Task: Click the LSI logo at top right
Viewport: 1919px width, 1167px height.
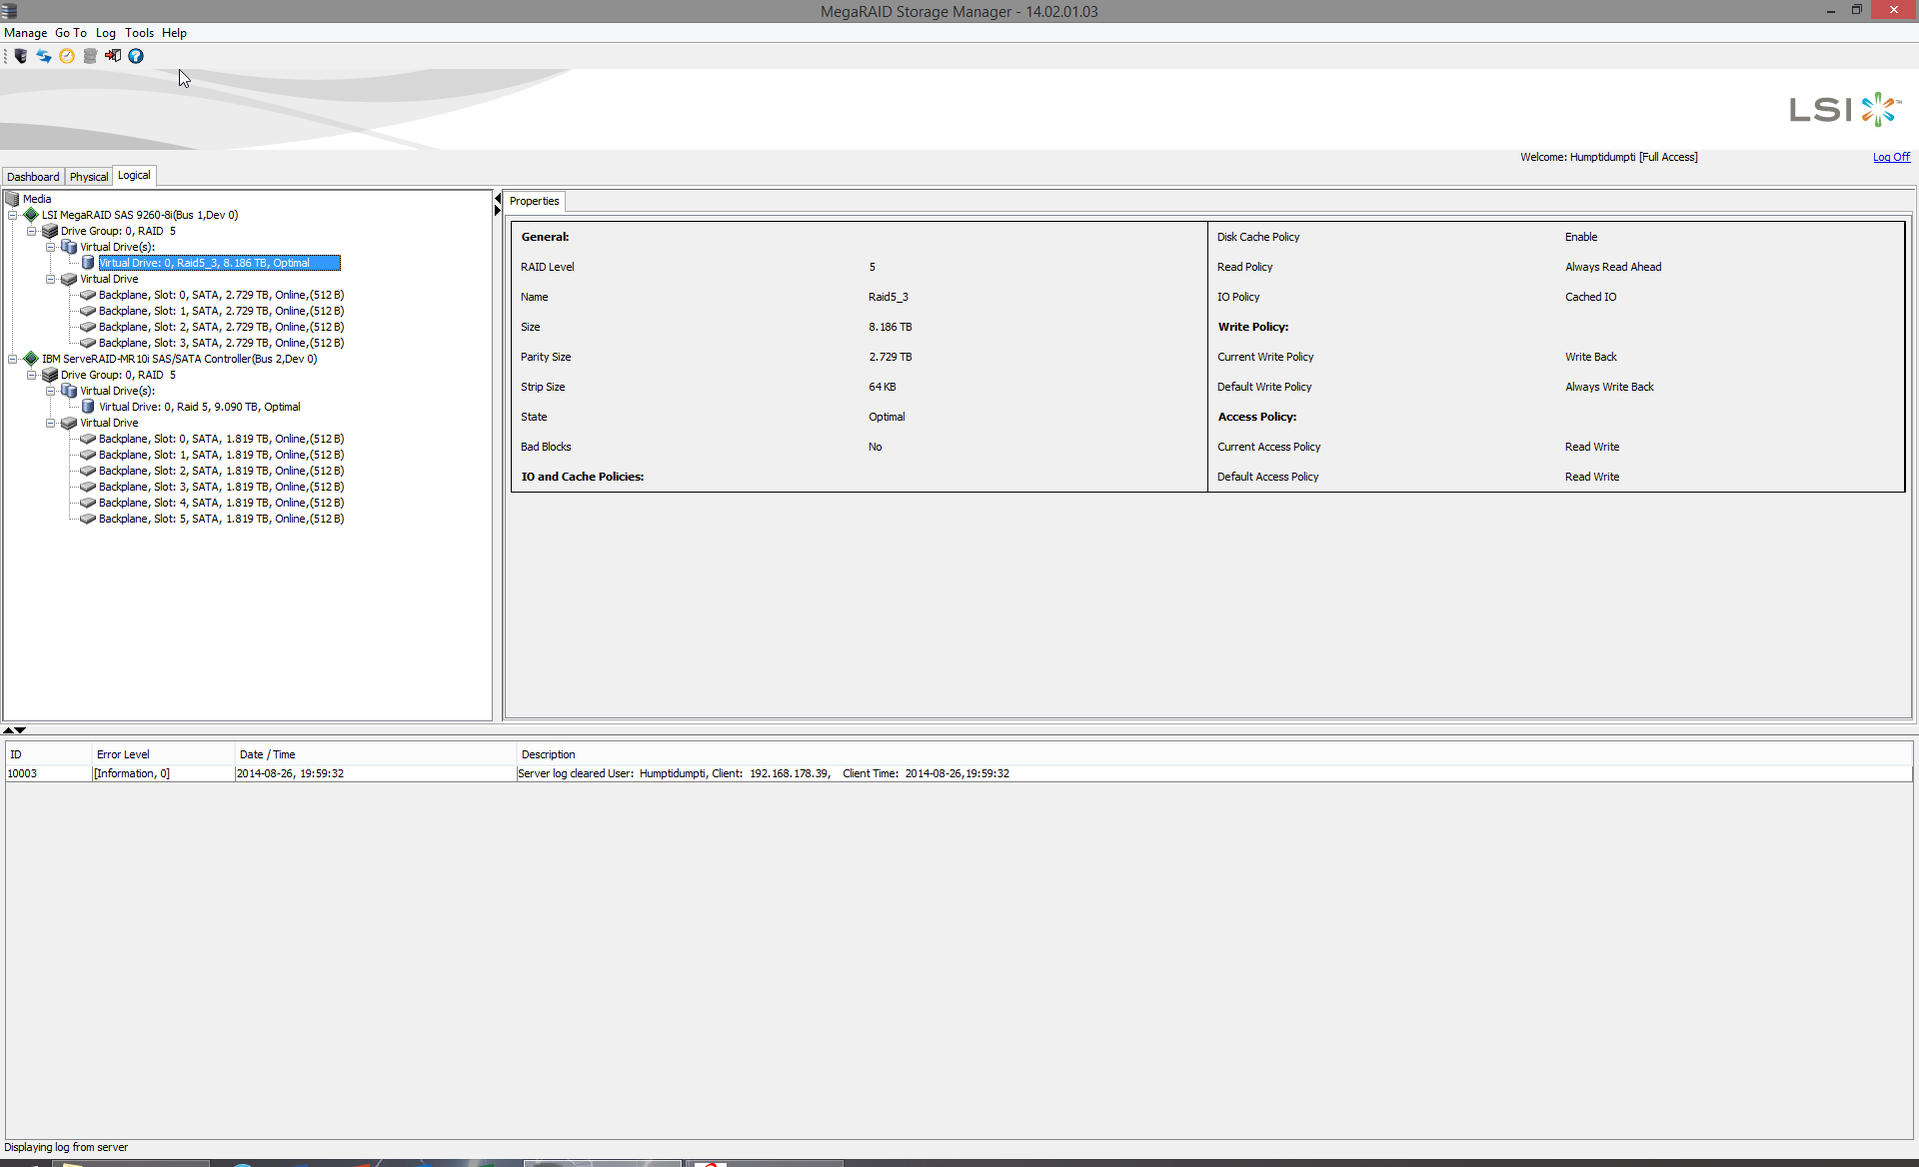Action: (1845, 109)
